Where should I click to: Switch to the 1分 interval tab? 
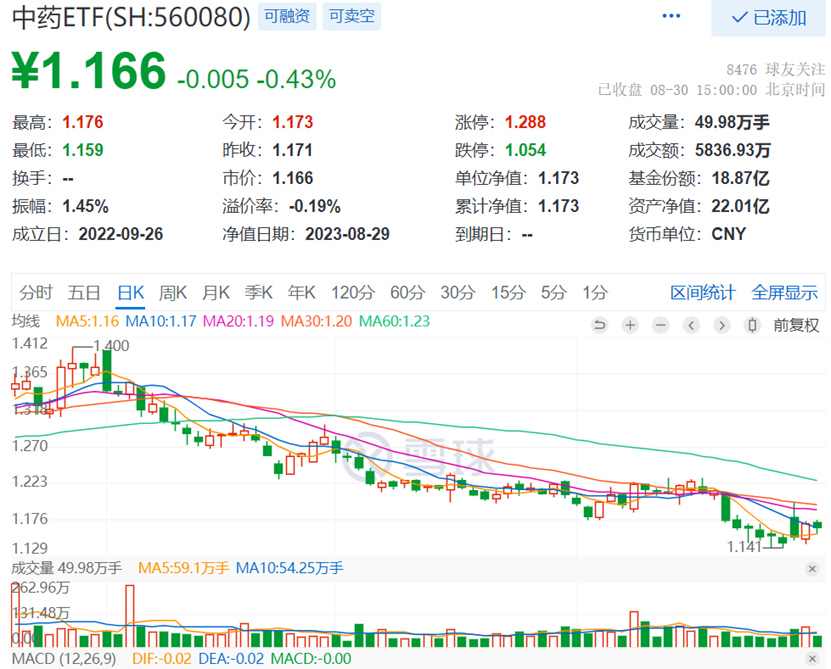[x=595, y=292]
